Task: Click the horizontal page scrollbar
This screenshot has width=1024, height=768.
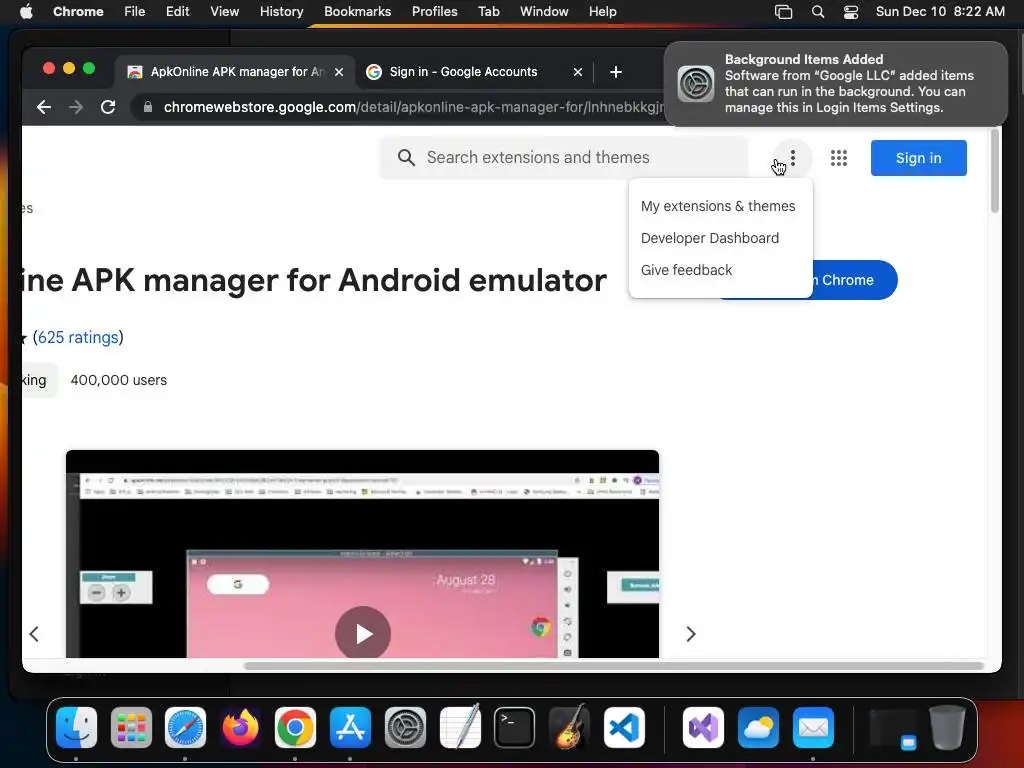Action: tap(614, 666)
